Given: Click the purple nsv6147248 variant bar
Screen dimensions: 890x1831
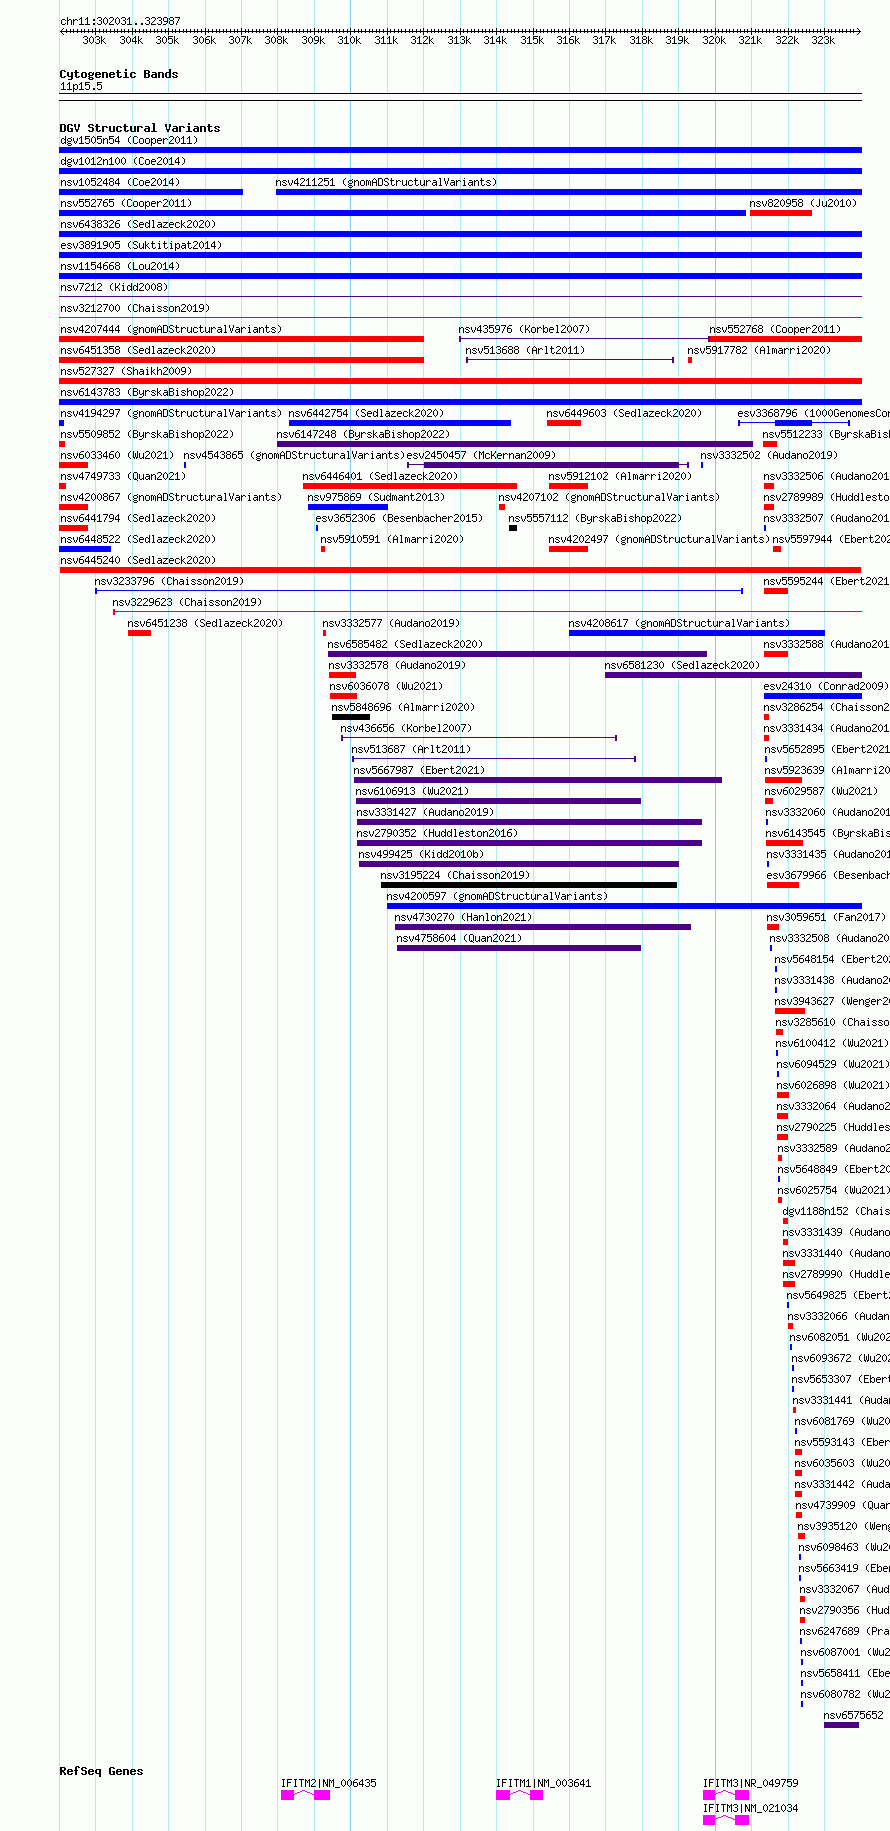Looking at the screenshot, I should [515, 444].
